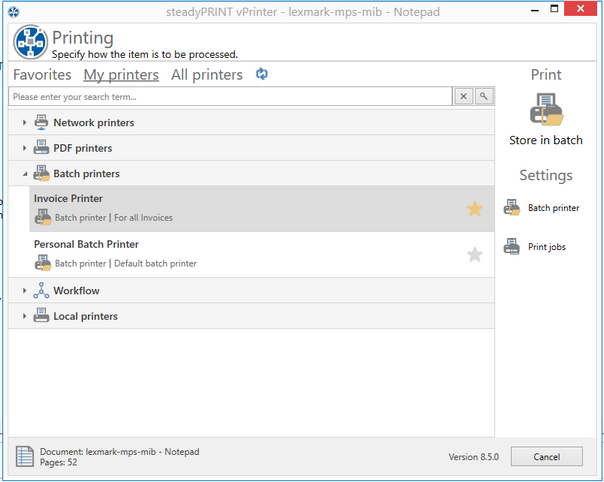Switch to the Favorites tab
The height and width of the screenshot is (482, 604).
[42, 75]
